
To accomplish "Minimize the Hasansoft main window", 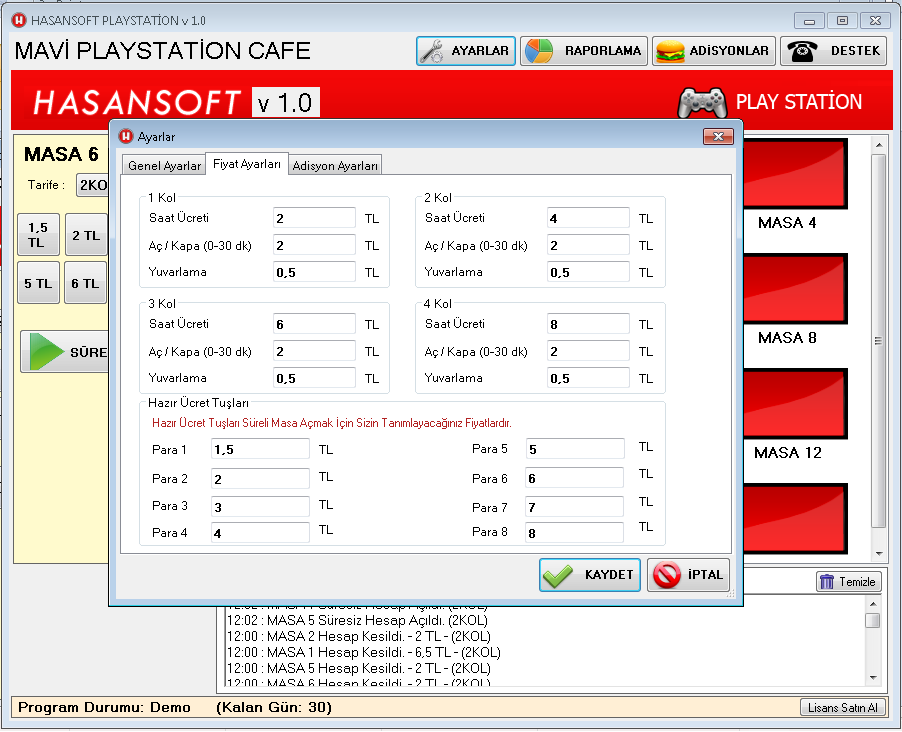I will point(809,21).
